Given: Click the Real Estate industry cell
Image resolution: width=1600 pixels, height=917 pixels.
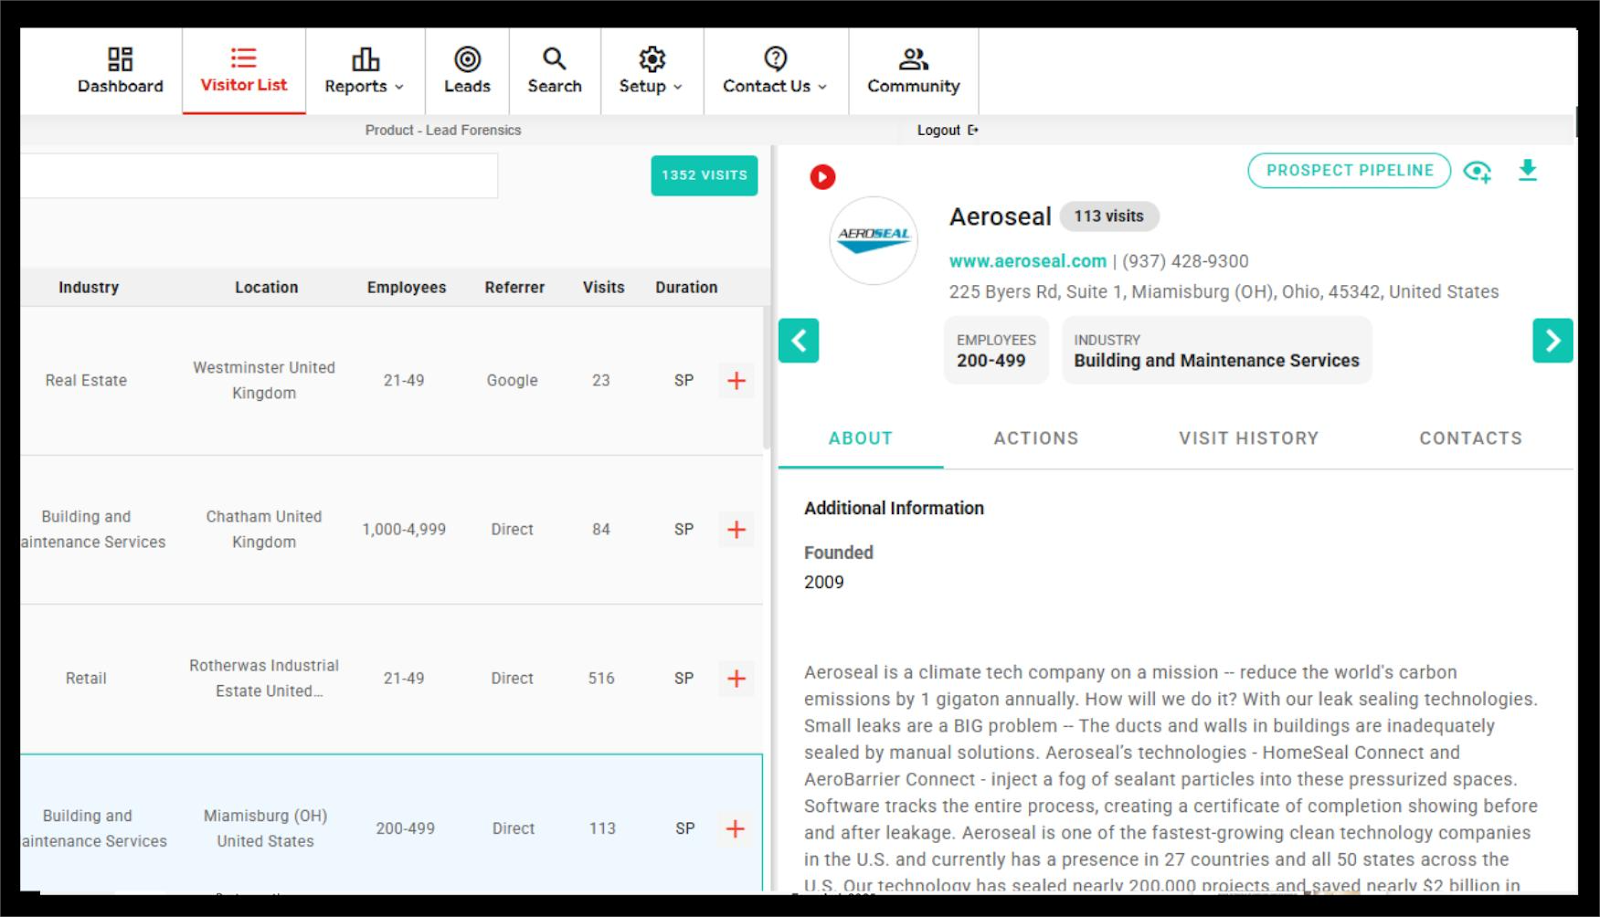Looking at the screenshot, I should (86, 380).
